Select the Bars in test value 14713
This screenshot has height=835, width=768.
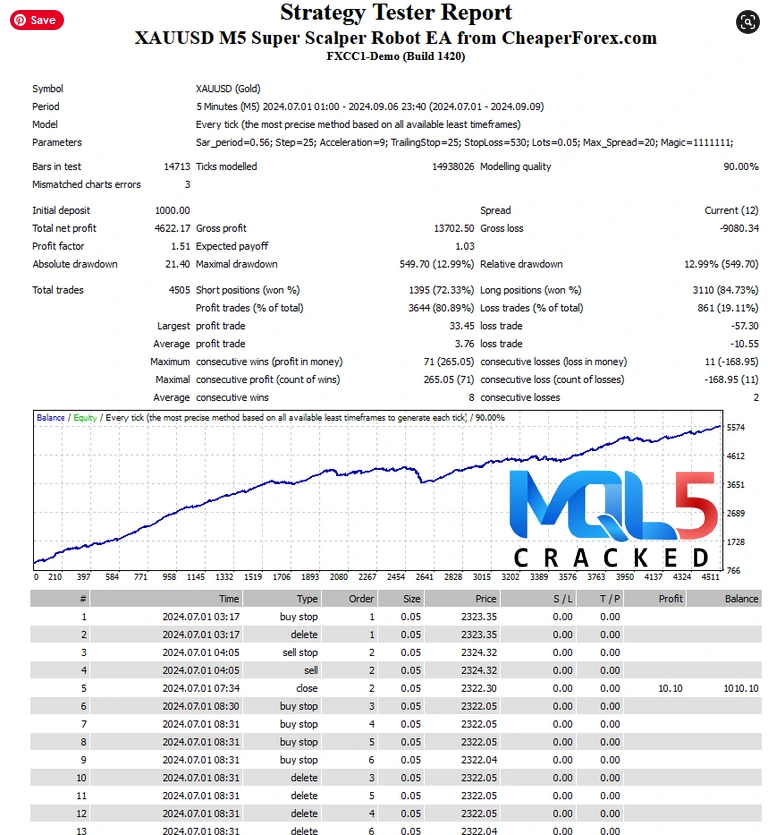(x=177, y=167)
